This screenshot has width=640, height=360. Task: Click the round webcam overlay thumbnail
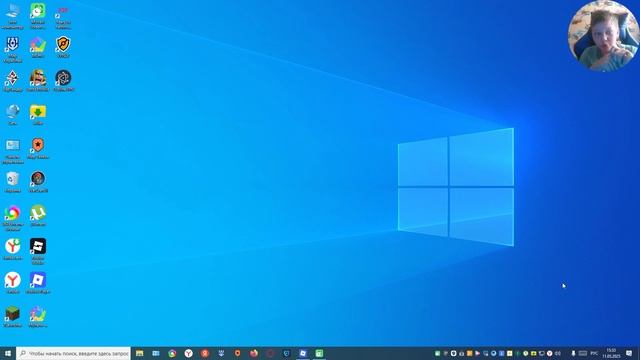tap(604, 36)
